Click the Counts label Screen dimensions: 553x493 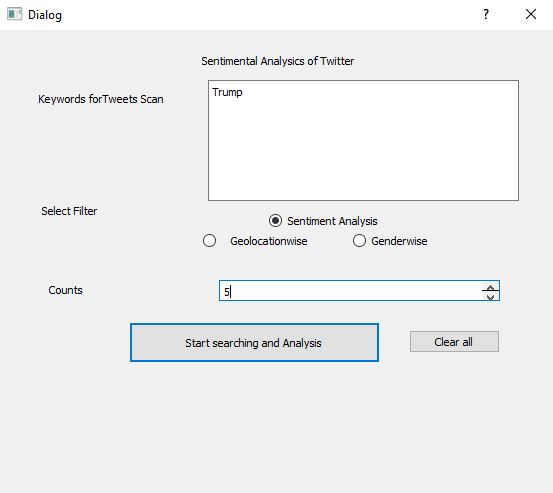66,290
